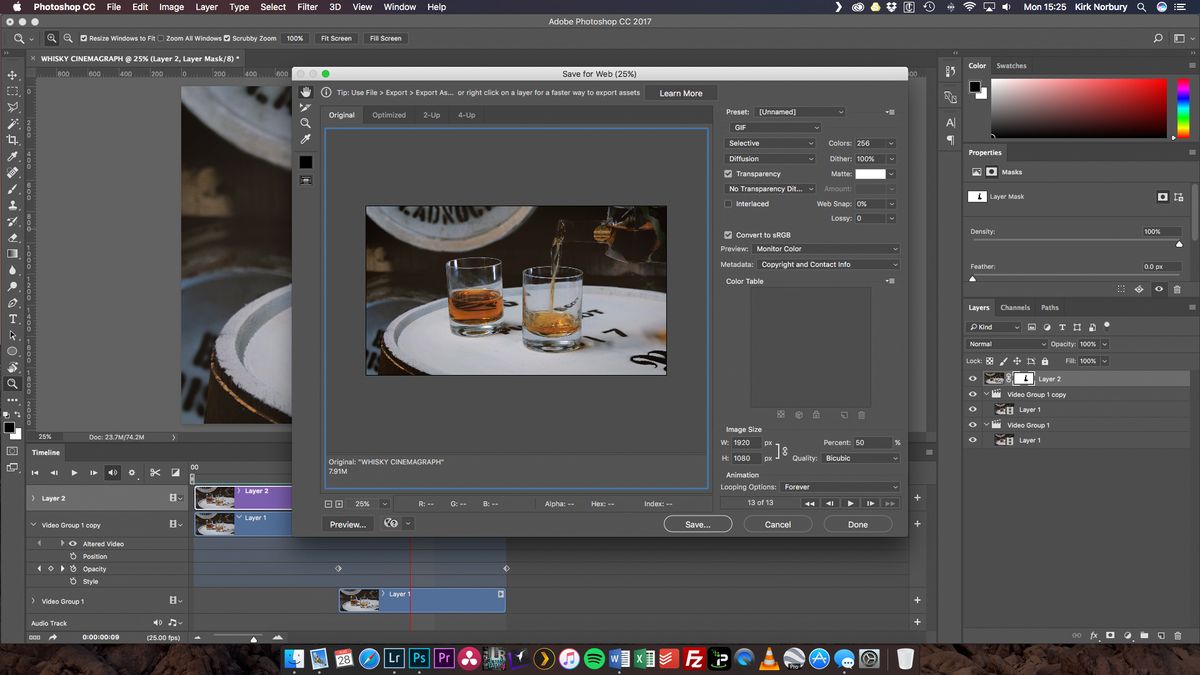Open timeline render options with the gear icon
The width and height of the screenshot is (1200, 675).
pyautogui.click(x=132, y=471)
